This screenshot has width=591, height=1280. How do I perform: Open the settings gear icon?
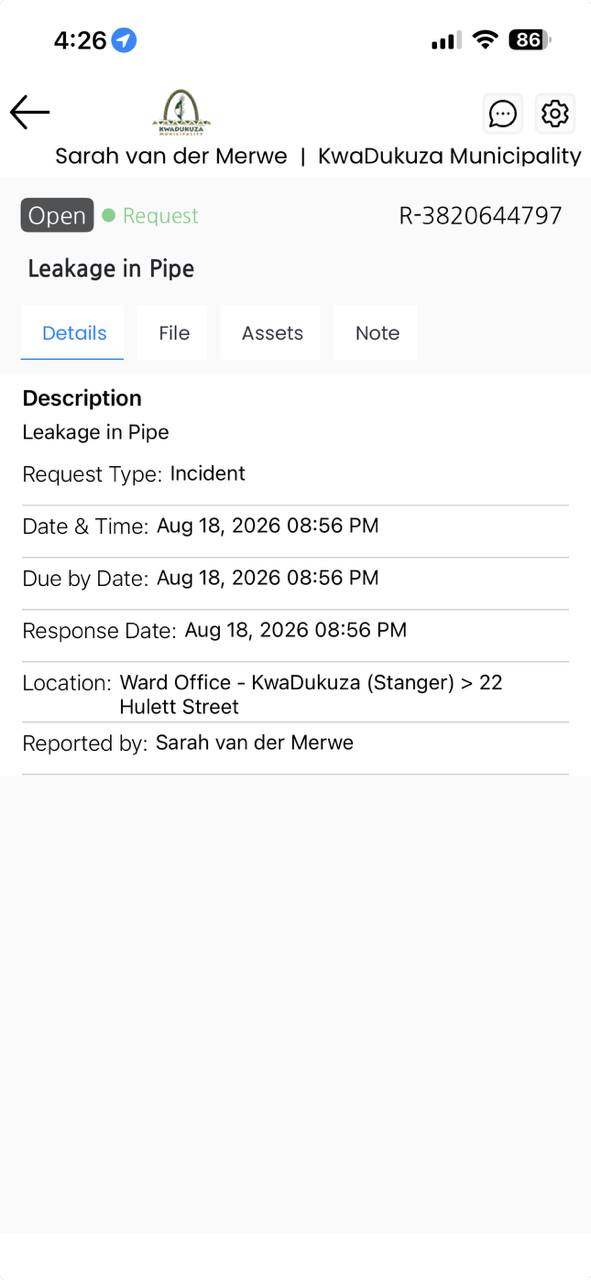tap(554, 114)
